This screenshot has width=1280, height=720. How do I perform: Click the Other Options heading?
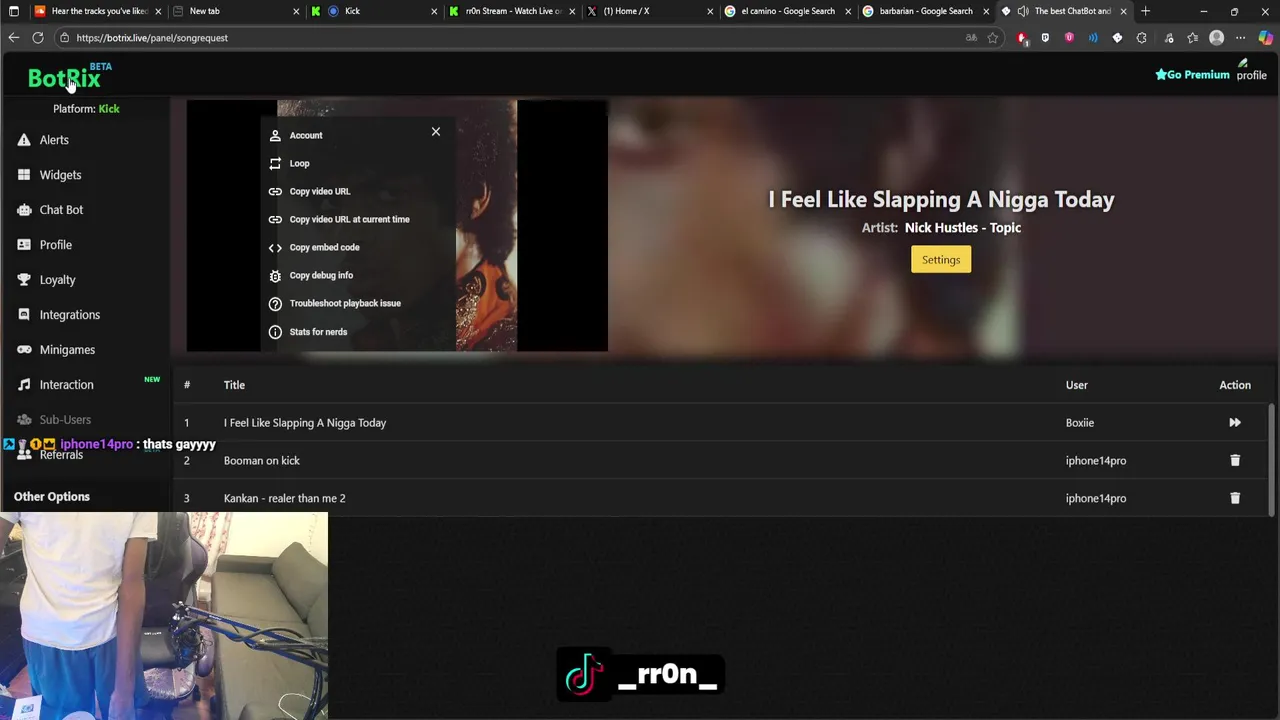(52, 497)
